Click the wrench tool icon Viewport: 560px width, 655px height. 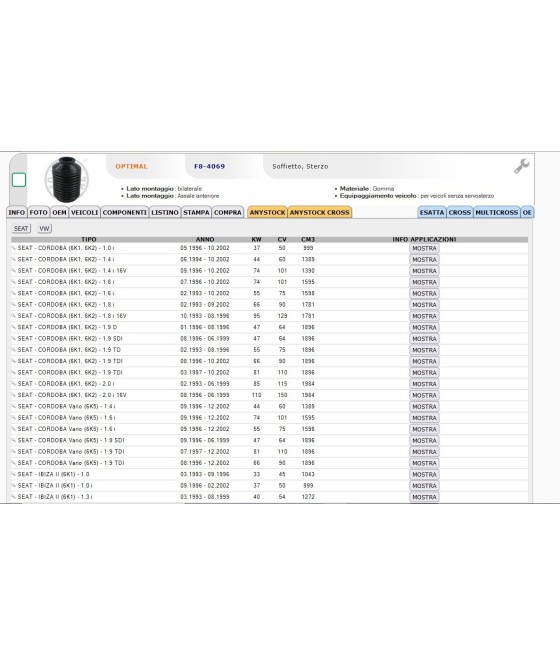[x=522, y=166]
